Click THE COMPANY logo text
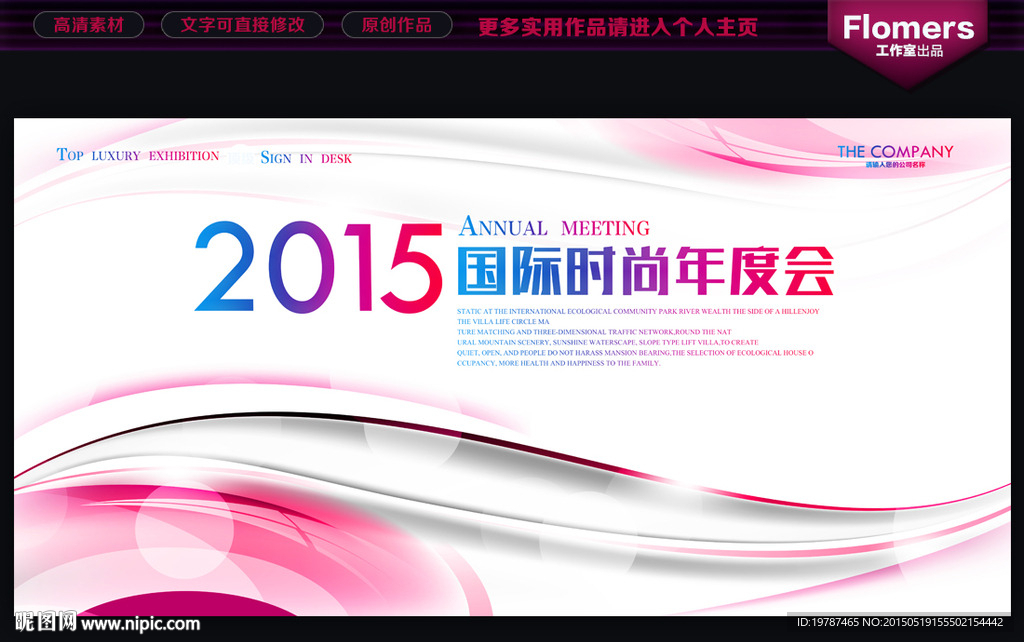This screenshot has width=1024, height=642. [895, 152]
